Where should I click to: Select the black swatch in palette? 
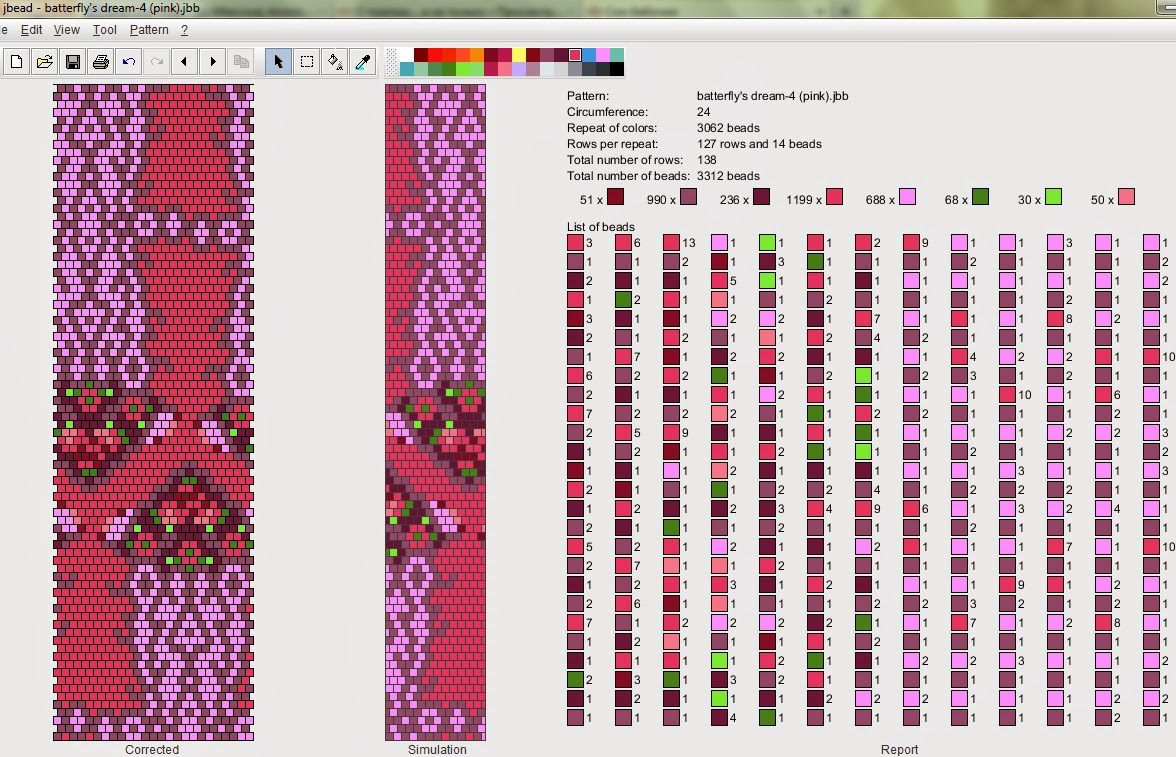pyautogui.click(x=617, y=69)
